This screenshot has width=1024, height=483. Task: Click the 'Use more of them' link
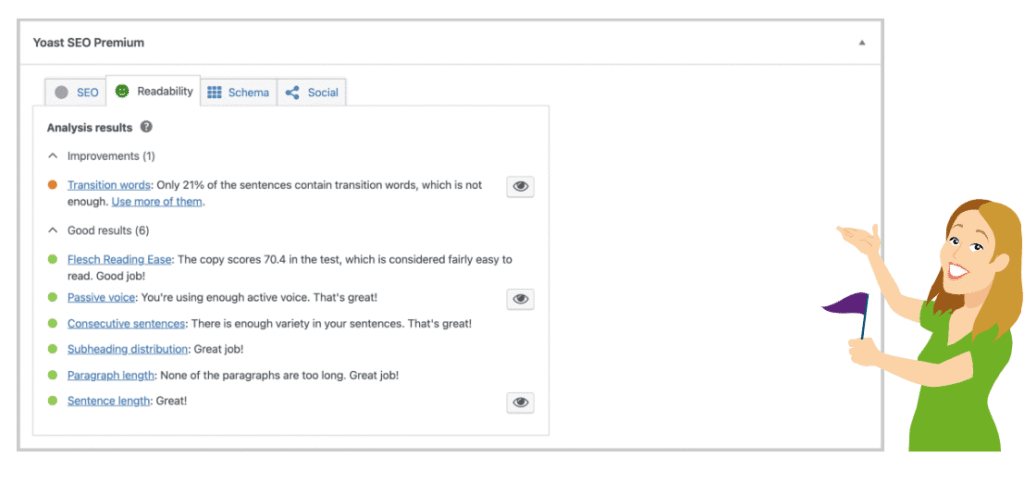pos(157,201)
